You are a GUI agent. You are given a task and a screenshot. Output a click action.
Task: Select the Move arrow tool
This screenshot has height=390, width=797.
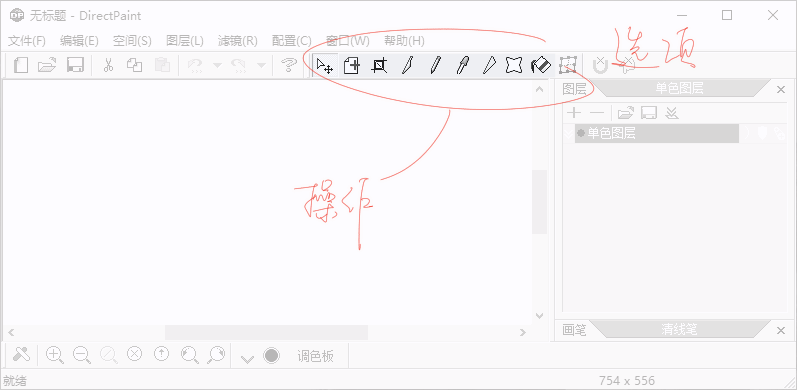[324, 66]
